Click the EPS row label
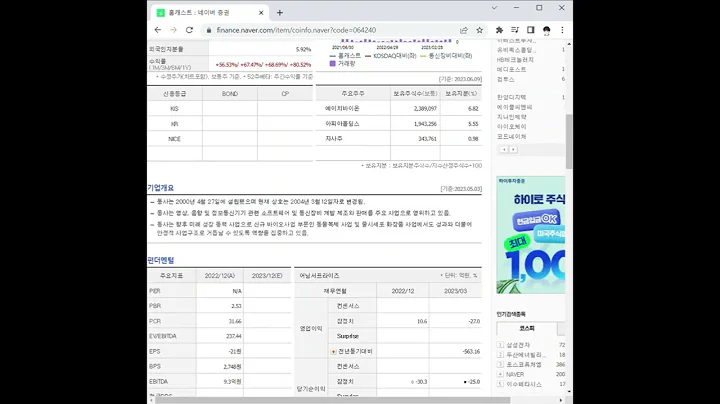The height and width of the screenshot is (404, 720). [x=155, y=351]
